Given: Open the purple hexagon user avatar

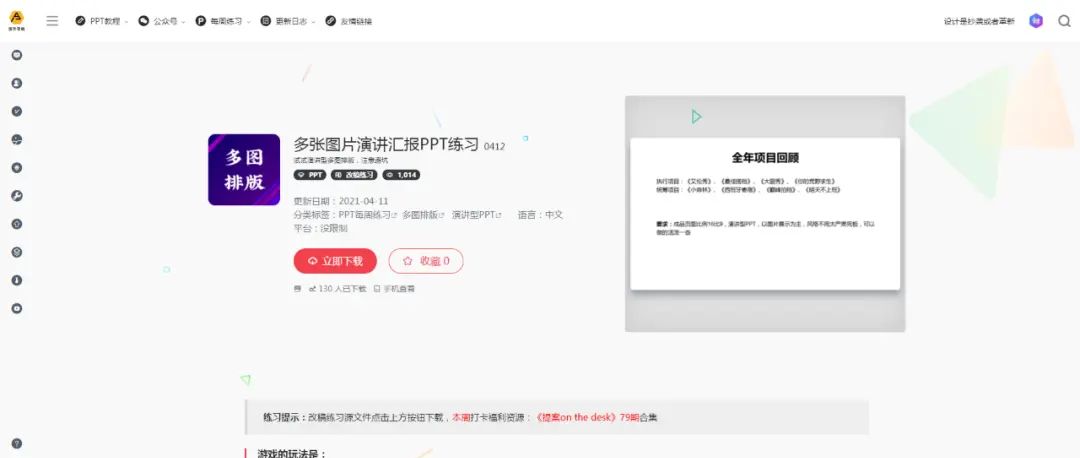Looking at the screenshot, I should tap(1036, 21).
